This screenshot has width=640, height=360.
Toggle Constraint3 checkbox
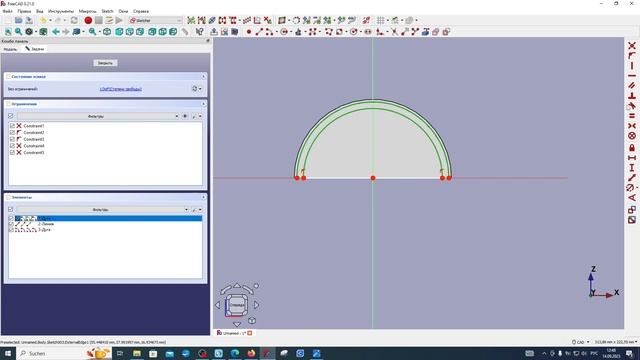[12, 139]
